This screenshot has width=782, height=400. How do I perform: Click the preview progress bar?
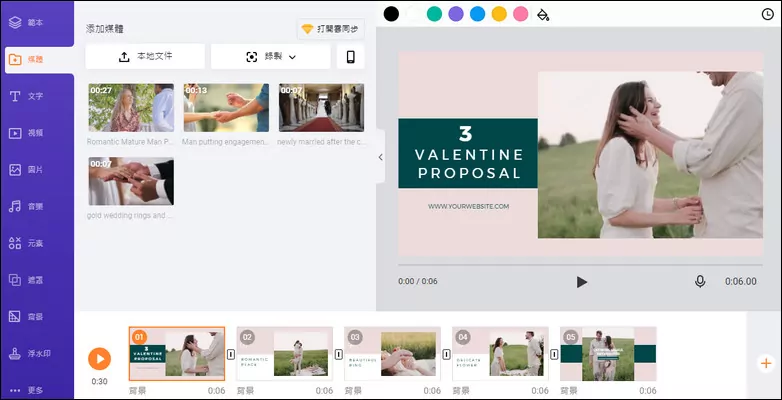point(580,265)
